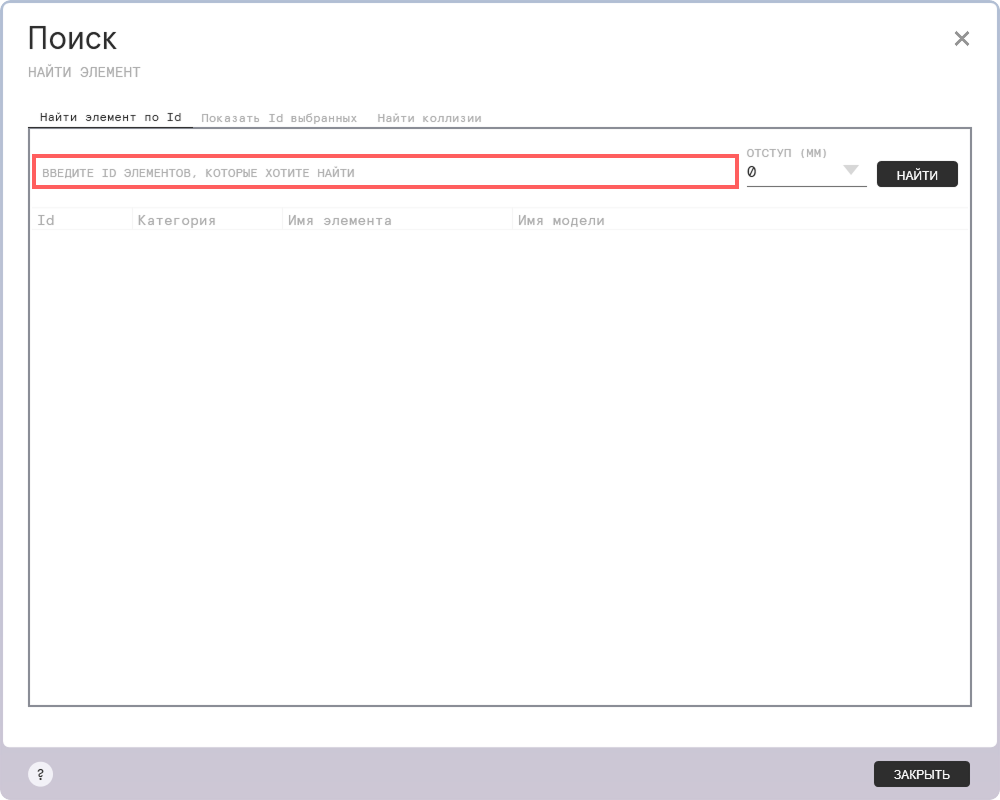Screen dimensions: 1000x800
Task: Click the divider between Id and Категория columns
Action: [132, 220]
